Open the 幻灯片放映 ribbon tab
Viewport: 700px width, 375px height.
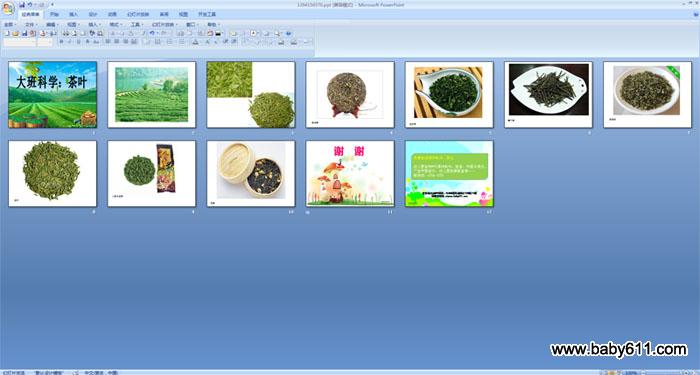[x=138, y=14]
